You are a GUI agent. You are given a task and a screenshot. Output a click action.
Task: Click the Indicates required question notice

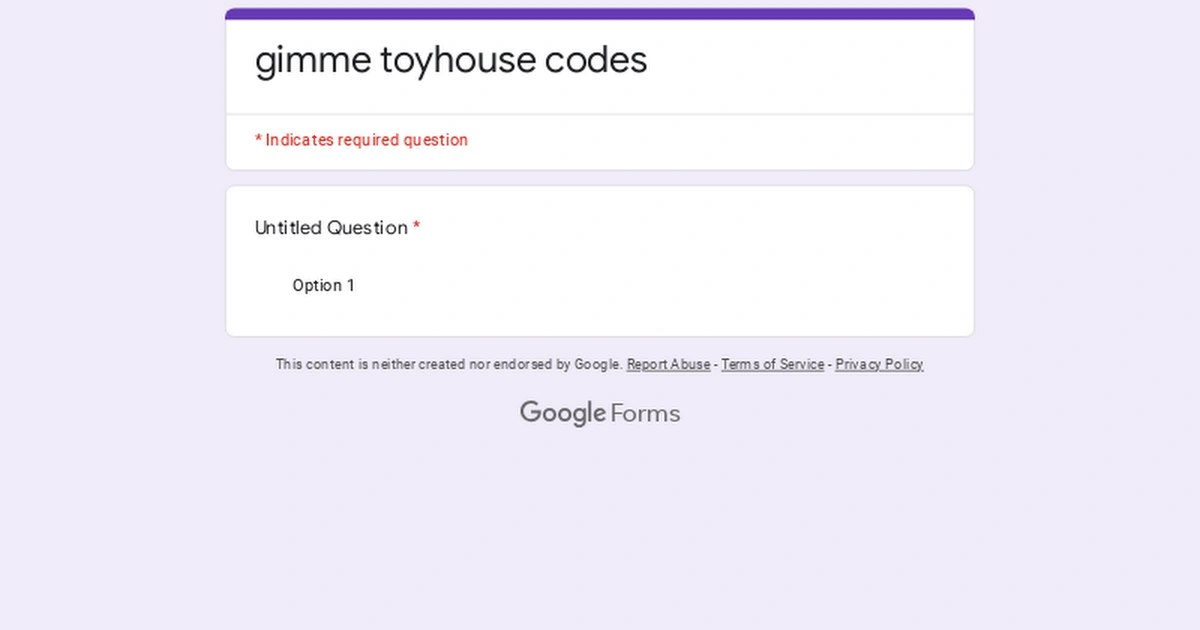(361, 140)
